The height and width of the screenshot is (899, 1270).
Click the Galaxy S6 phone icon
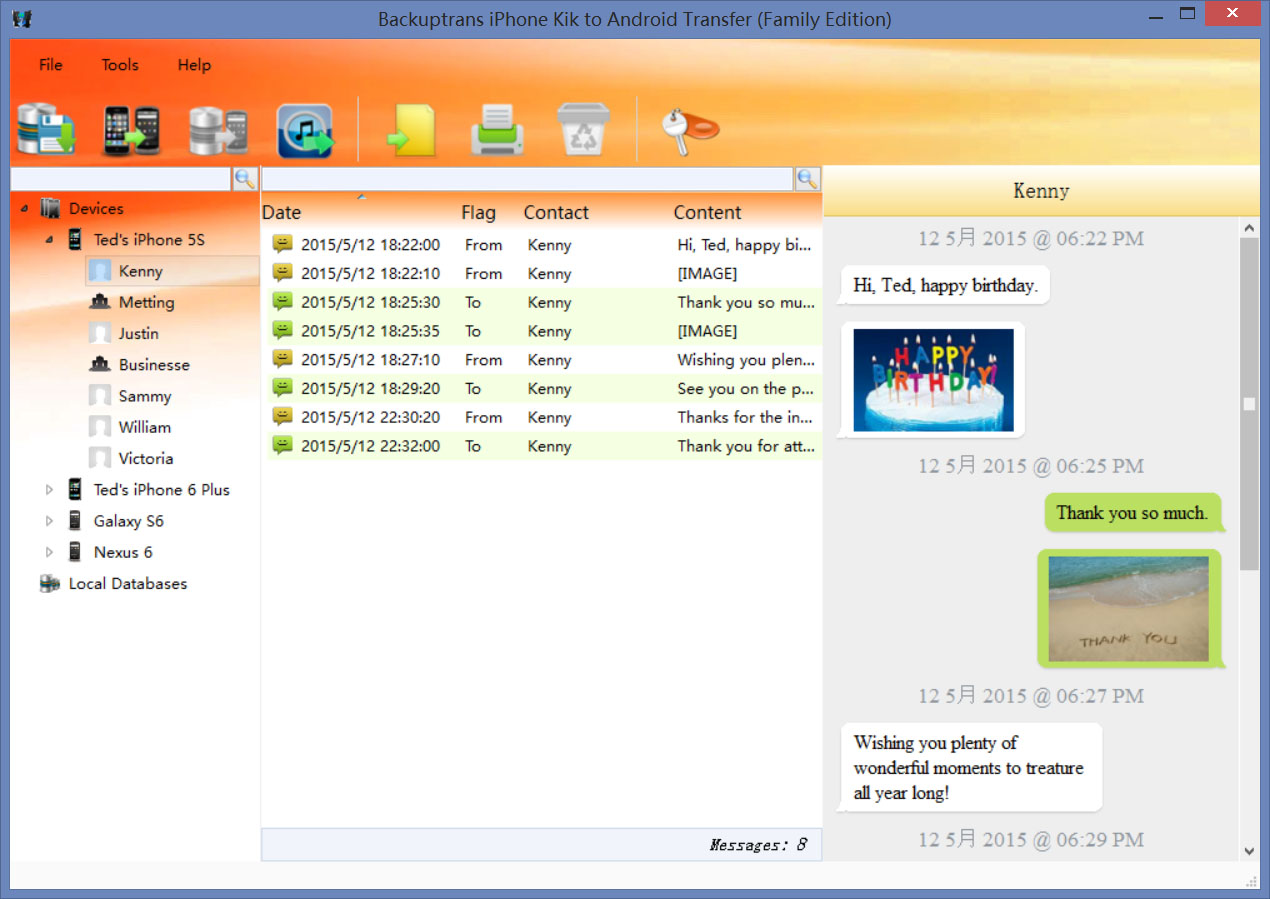[75, 521]
